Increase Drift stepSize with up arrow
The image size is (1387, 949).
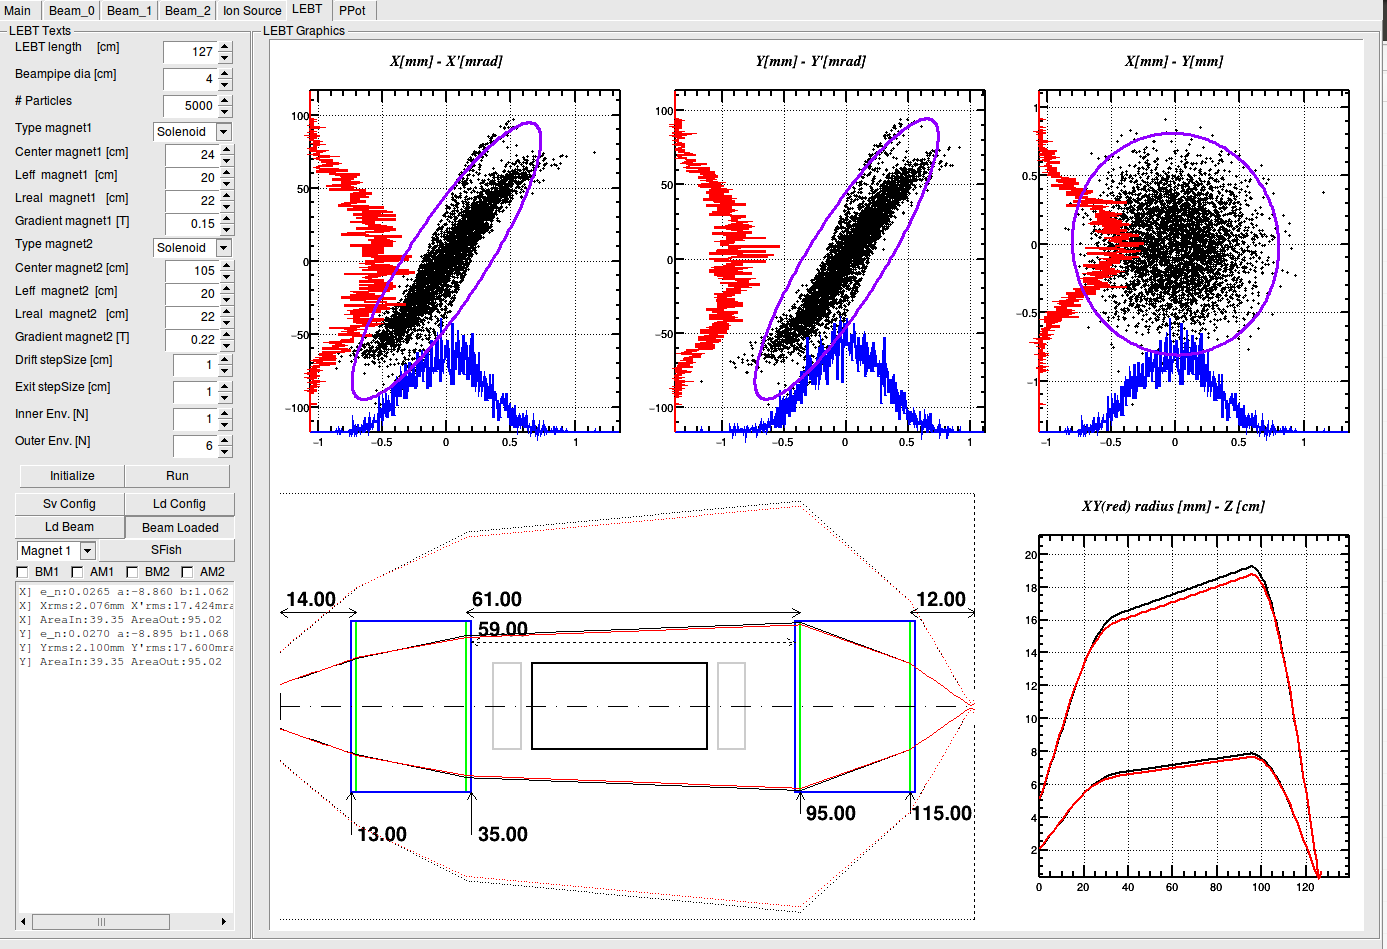click(x=225, y=359)
